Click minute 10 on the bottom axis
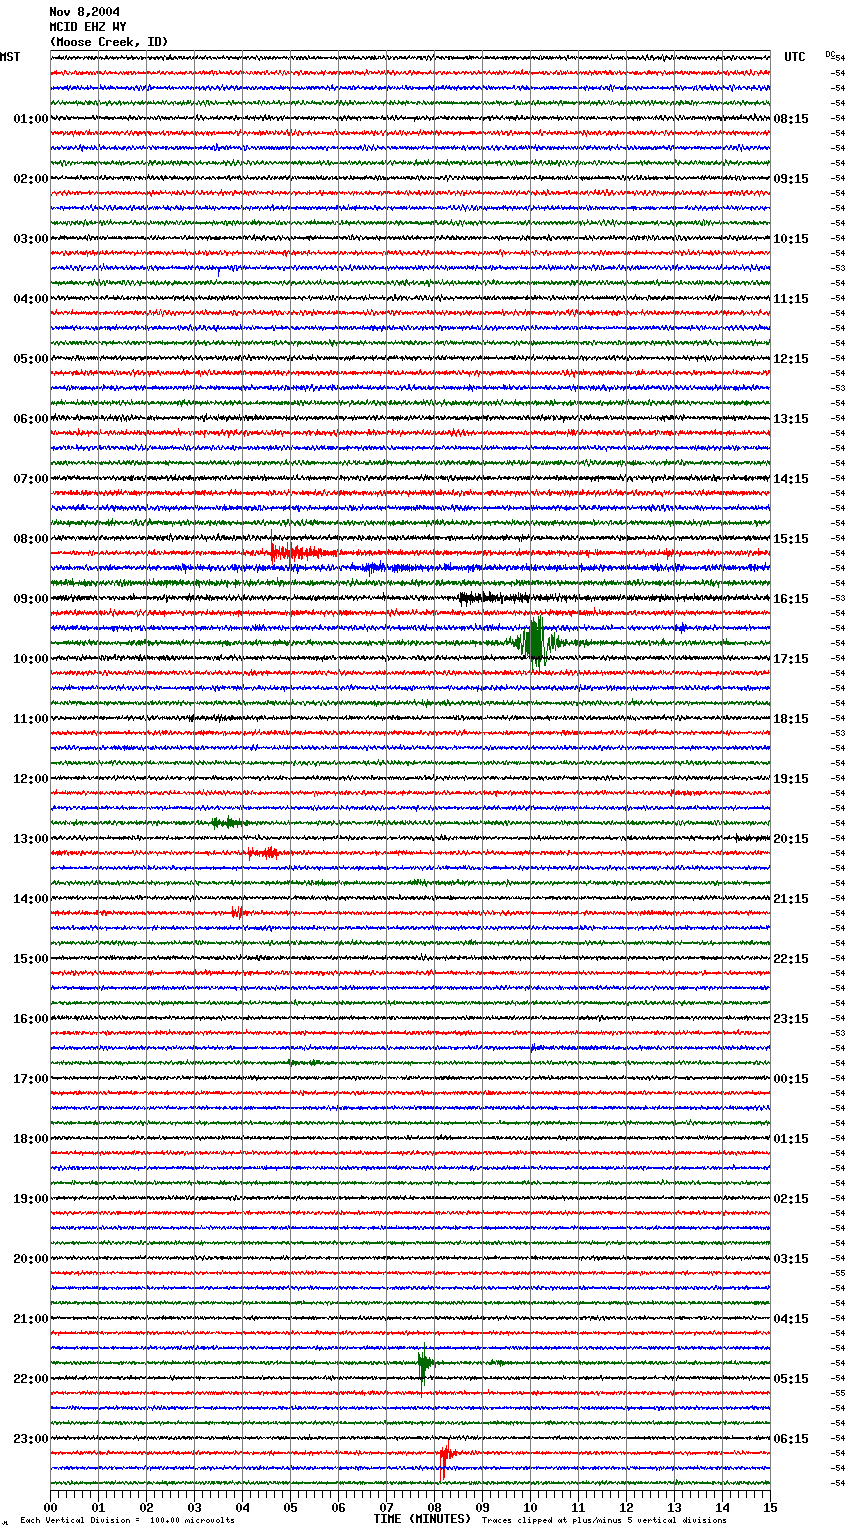This screenshot has height=1534, width=850. tap(530, 1507)
